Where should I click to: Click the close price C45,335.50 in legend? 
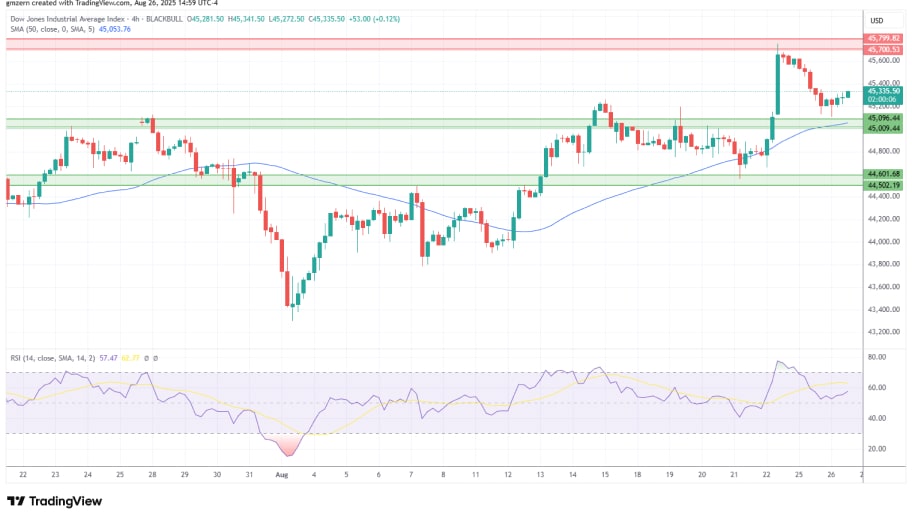tap(326, 19)
